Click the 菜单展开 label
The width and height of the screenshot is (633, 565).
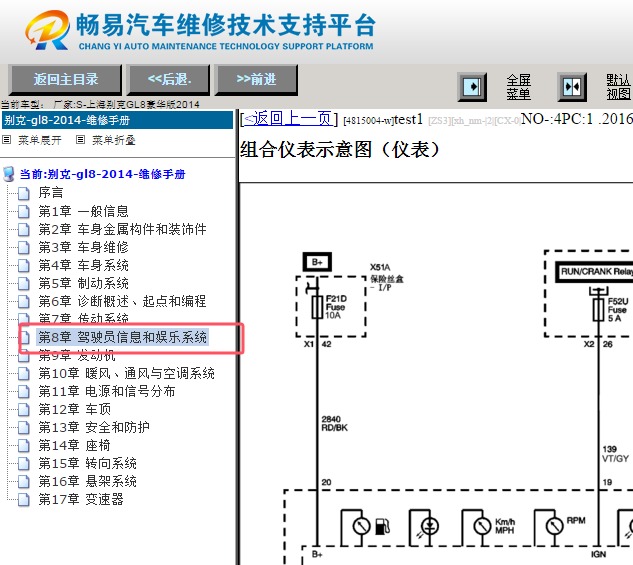coord(40,140)
